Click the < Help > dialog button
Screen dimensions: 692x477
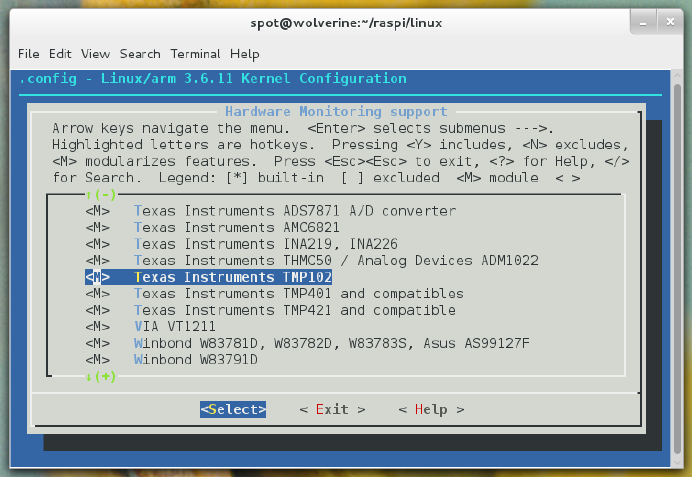[431, 409]
